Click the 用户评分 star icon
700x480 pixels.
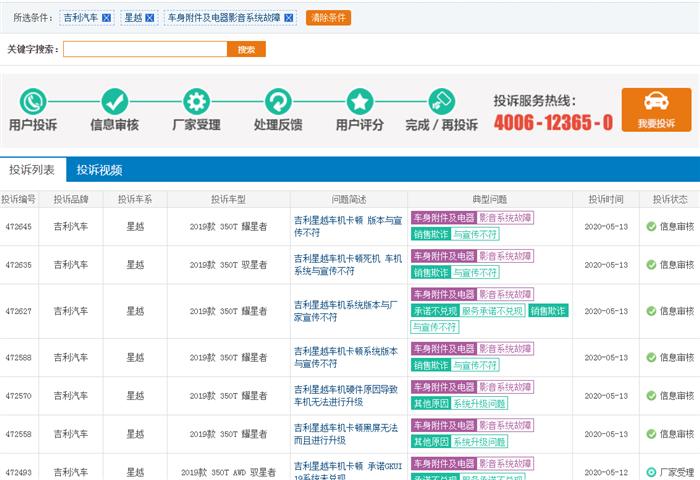360,101
